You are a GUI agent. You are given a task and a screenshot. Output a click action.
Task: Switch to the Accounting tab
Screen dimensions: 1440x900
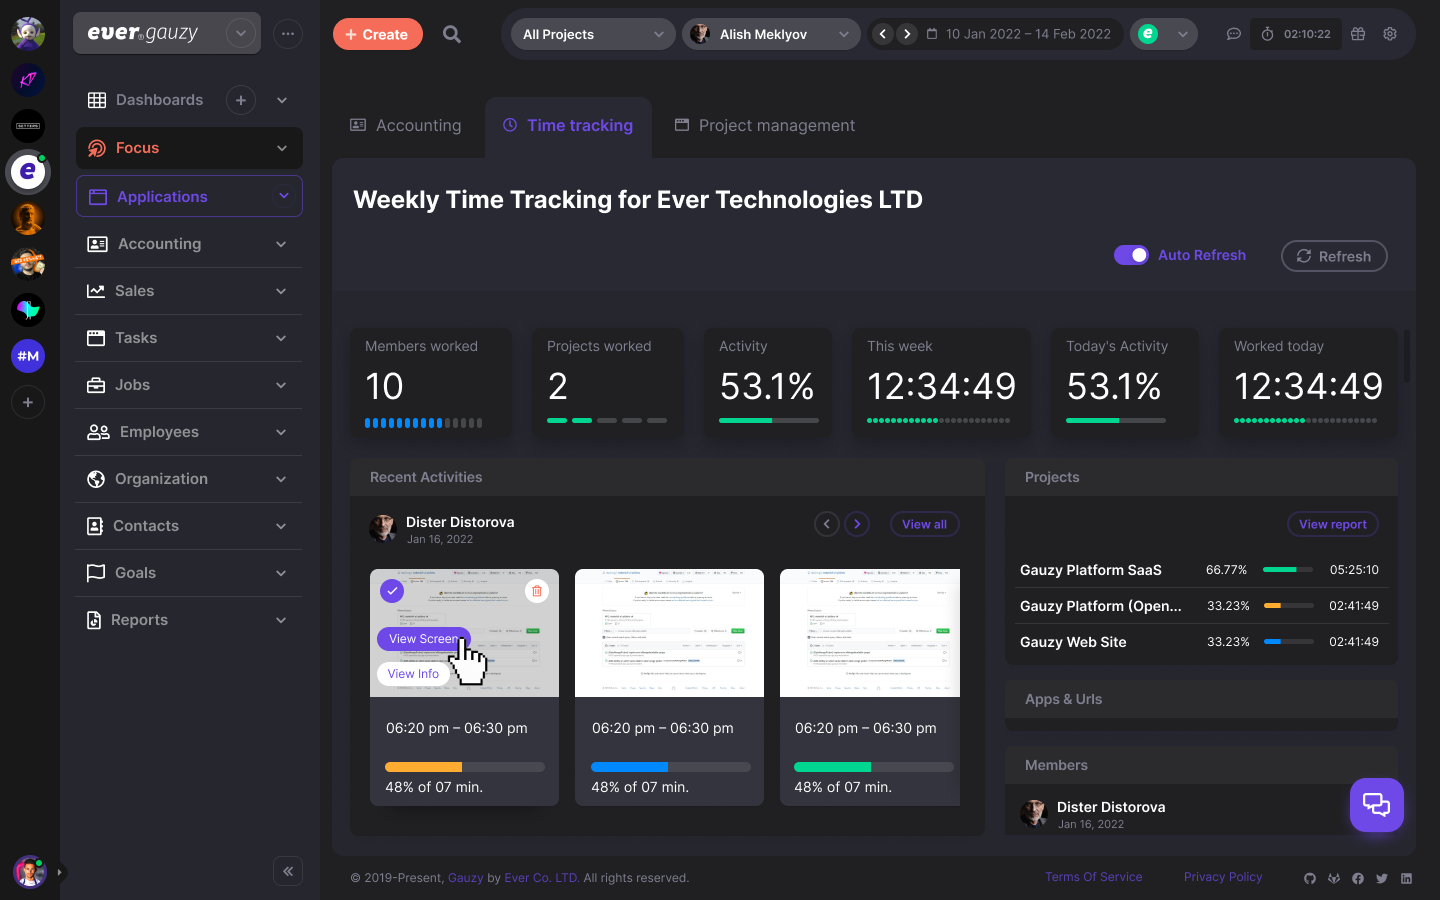coord(406,125)
